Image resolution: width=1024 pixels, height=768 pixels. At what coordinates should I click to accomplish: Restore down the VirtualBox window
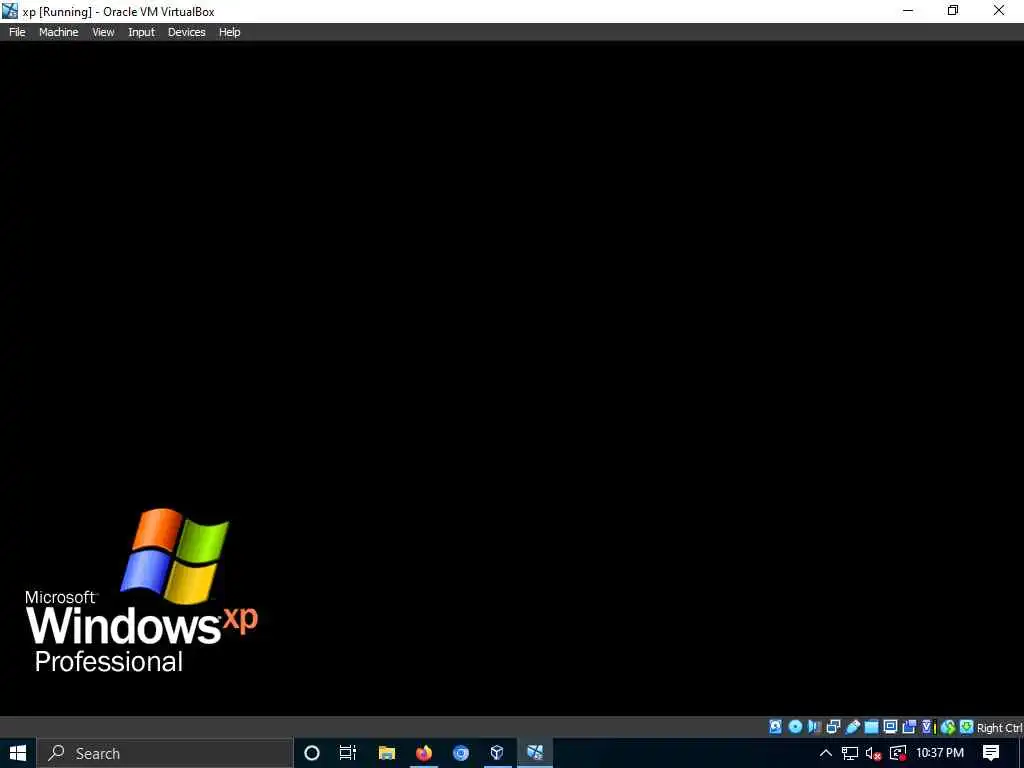click(953, 10)
